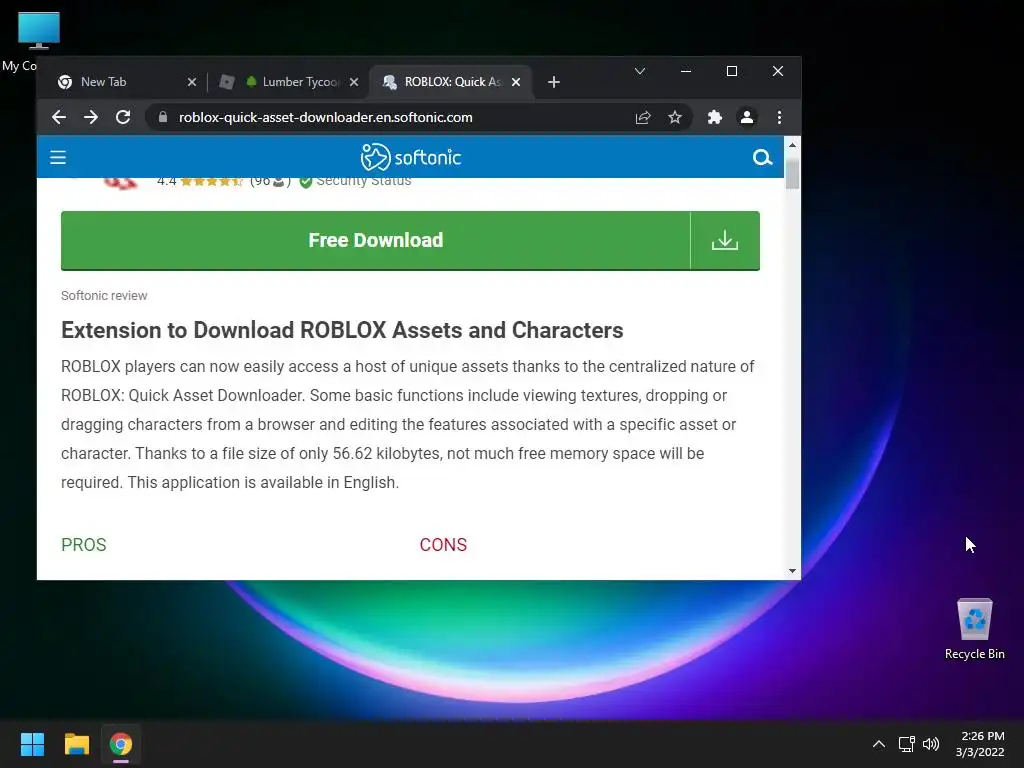Open Chrome three-dot menu

(779, 118)
